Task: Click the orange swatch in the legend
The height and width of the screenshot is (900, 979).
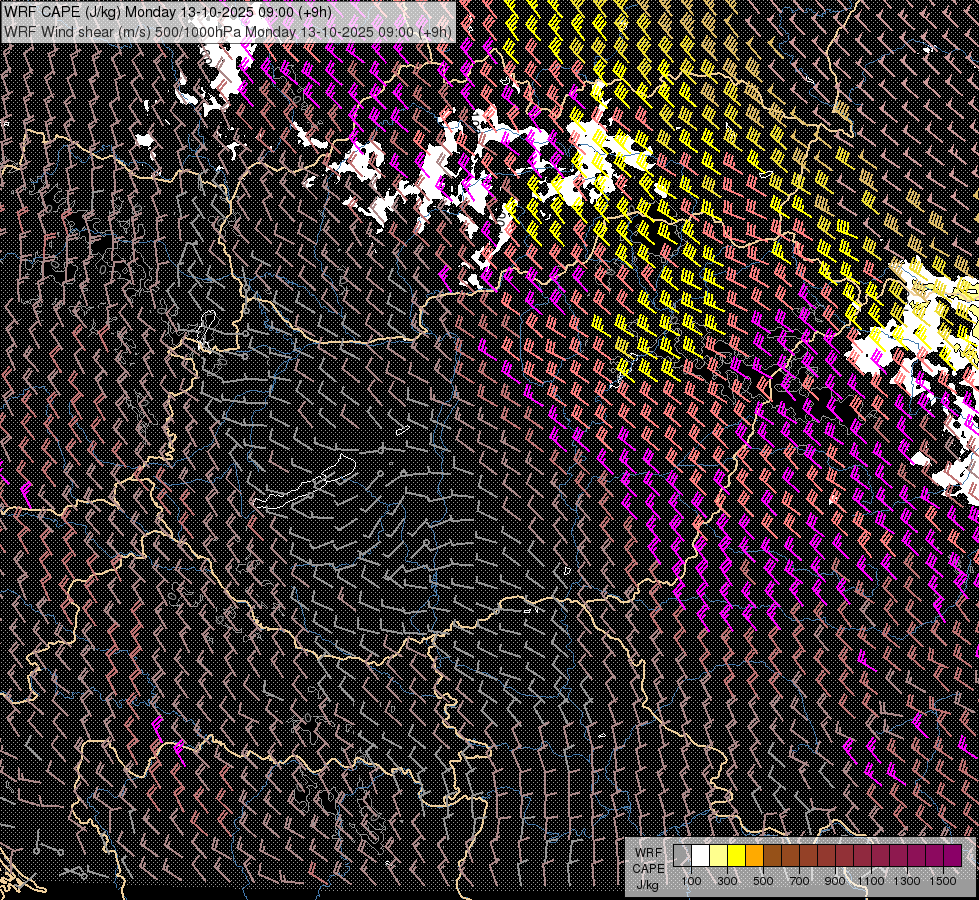Action: (x=754, y=855)
